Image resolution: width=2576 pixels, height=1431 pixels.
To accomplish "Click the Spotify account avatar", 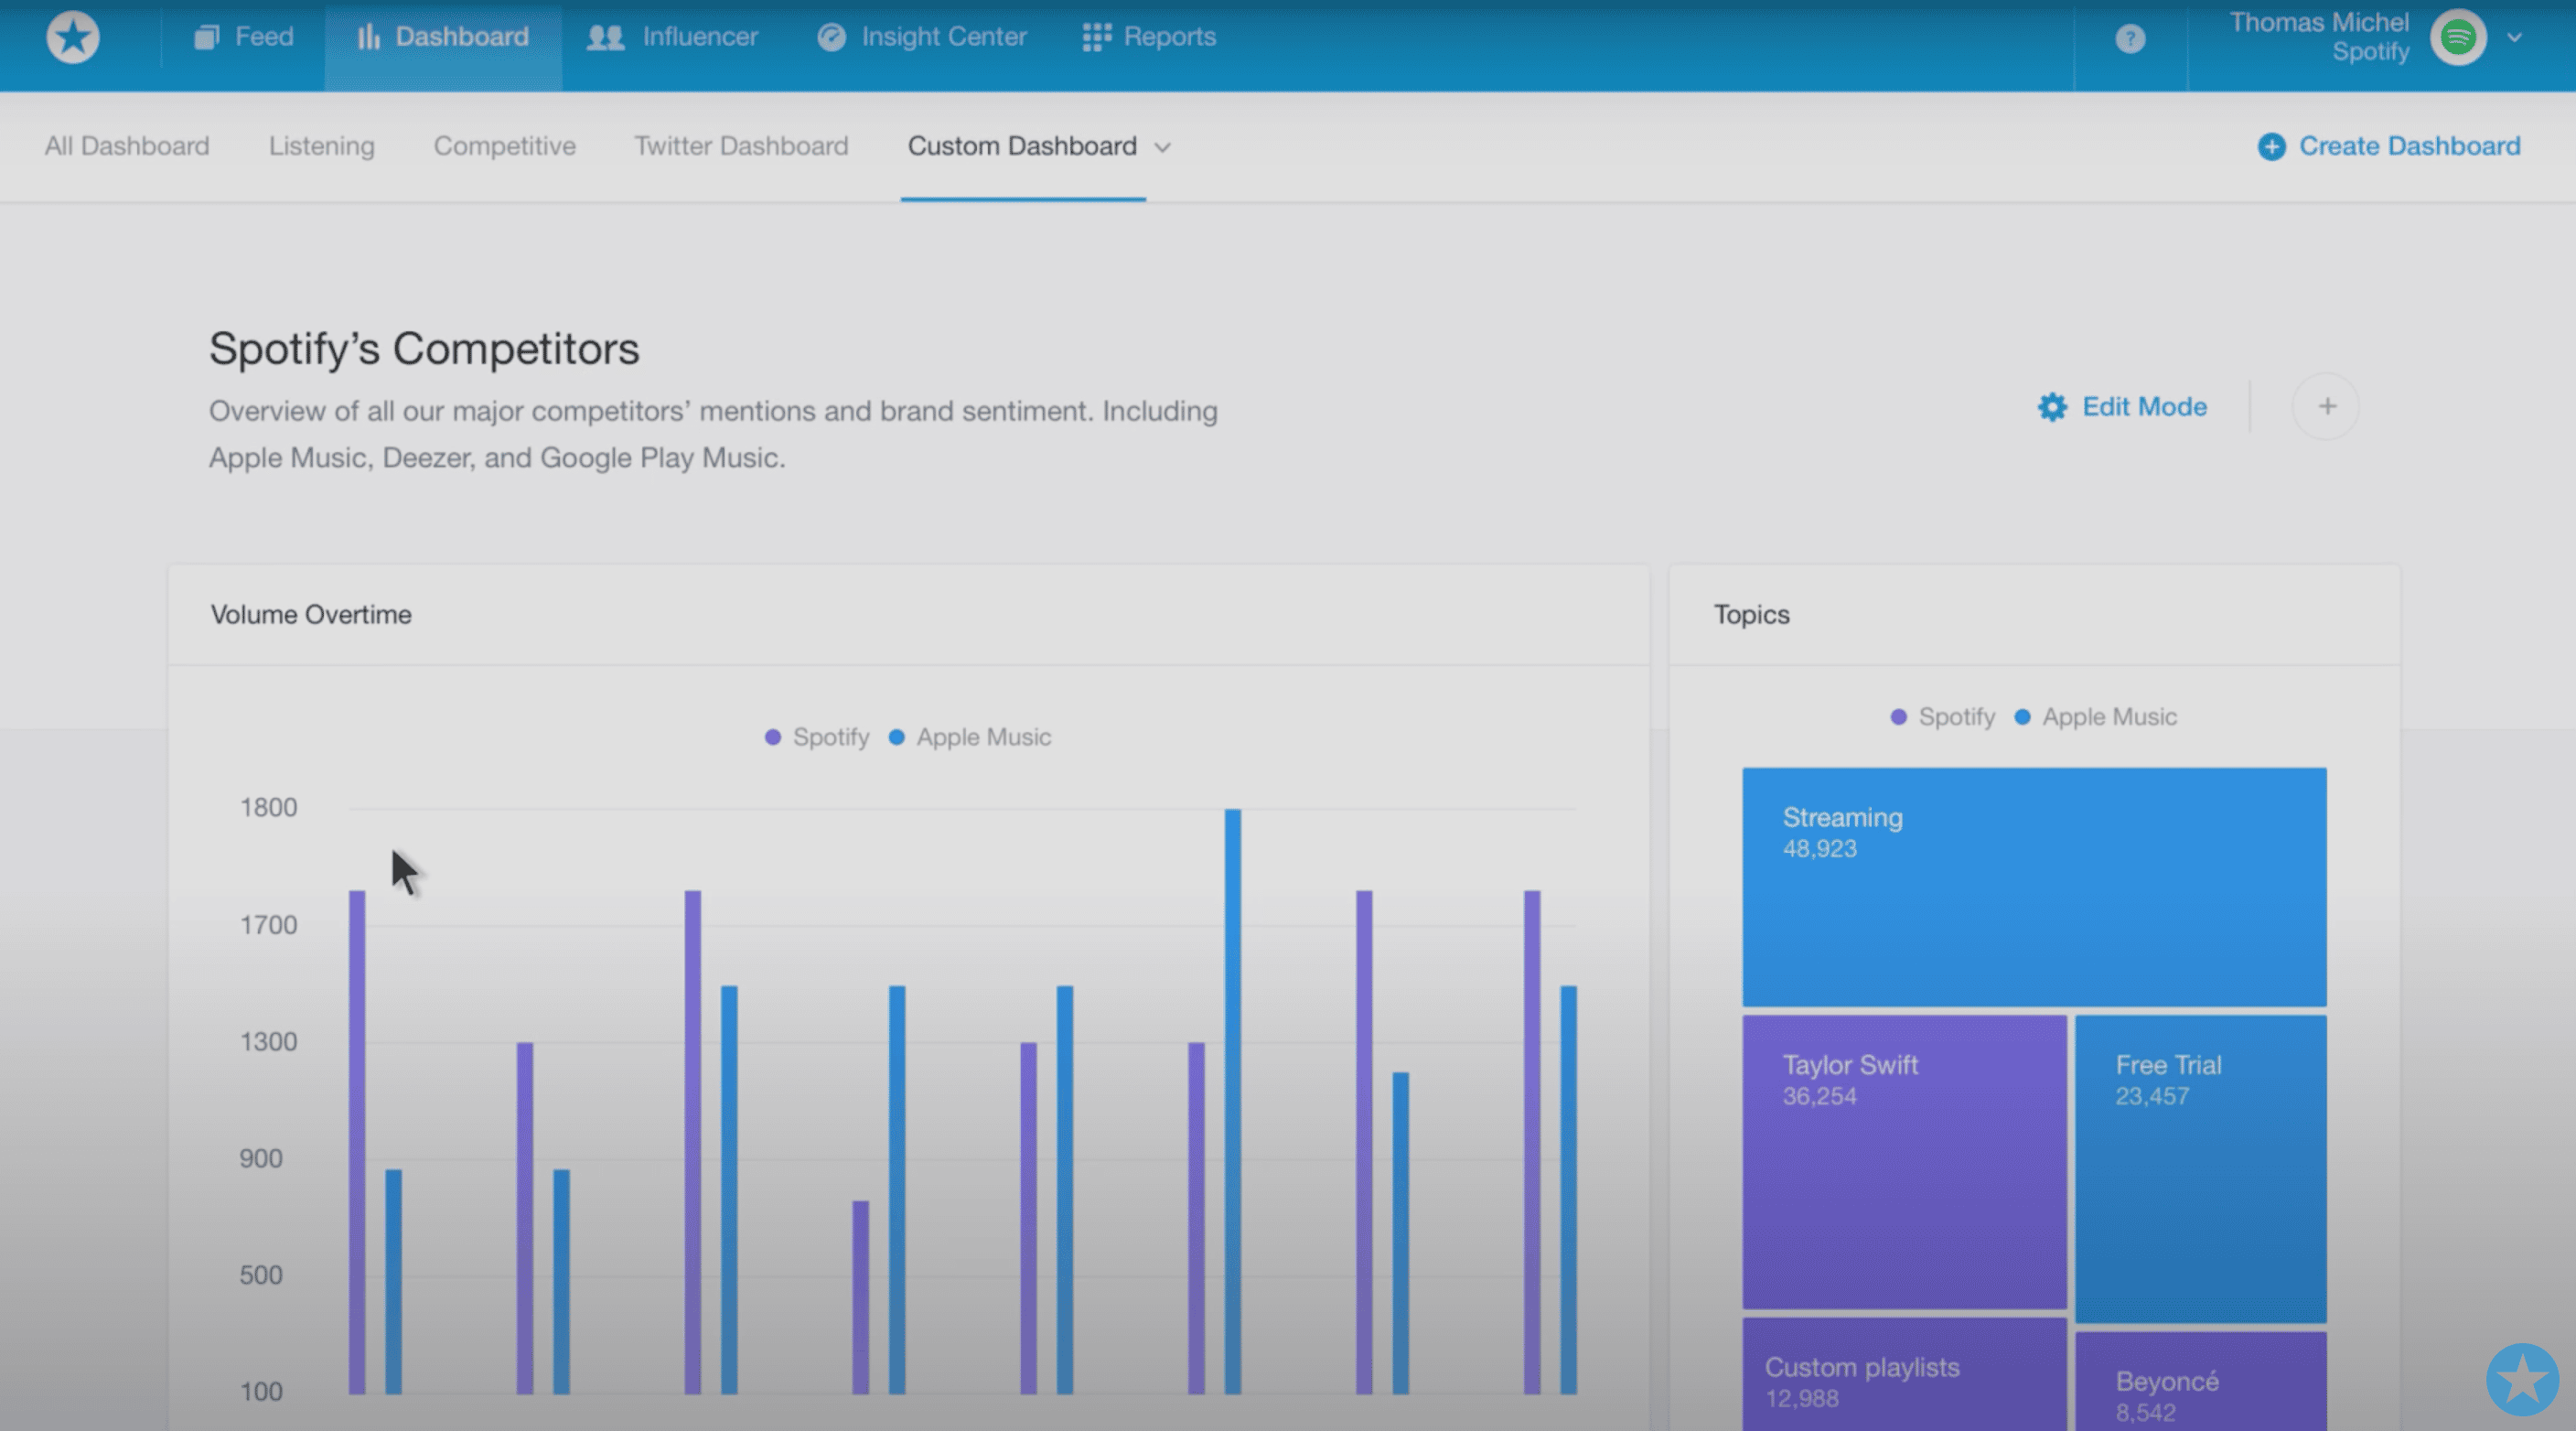I will pos(2458,38).
